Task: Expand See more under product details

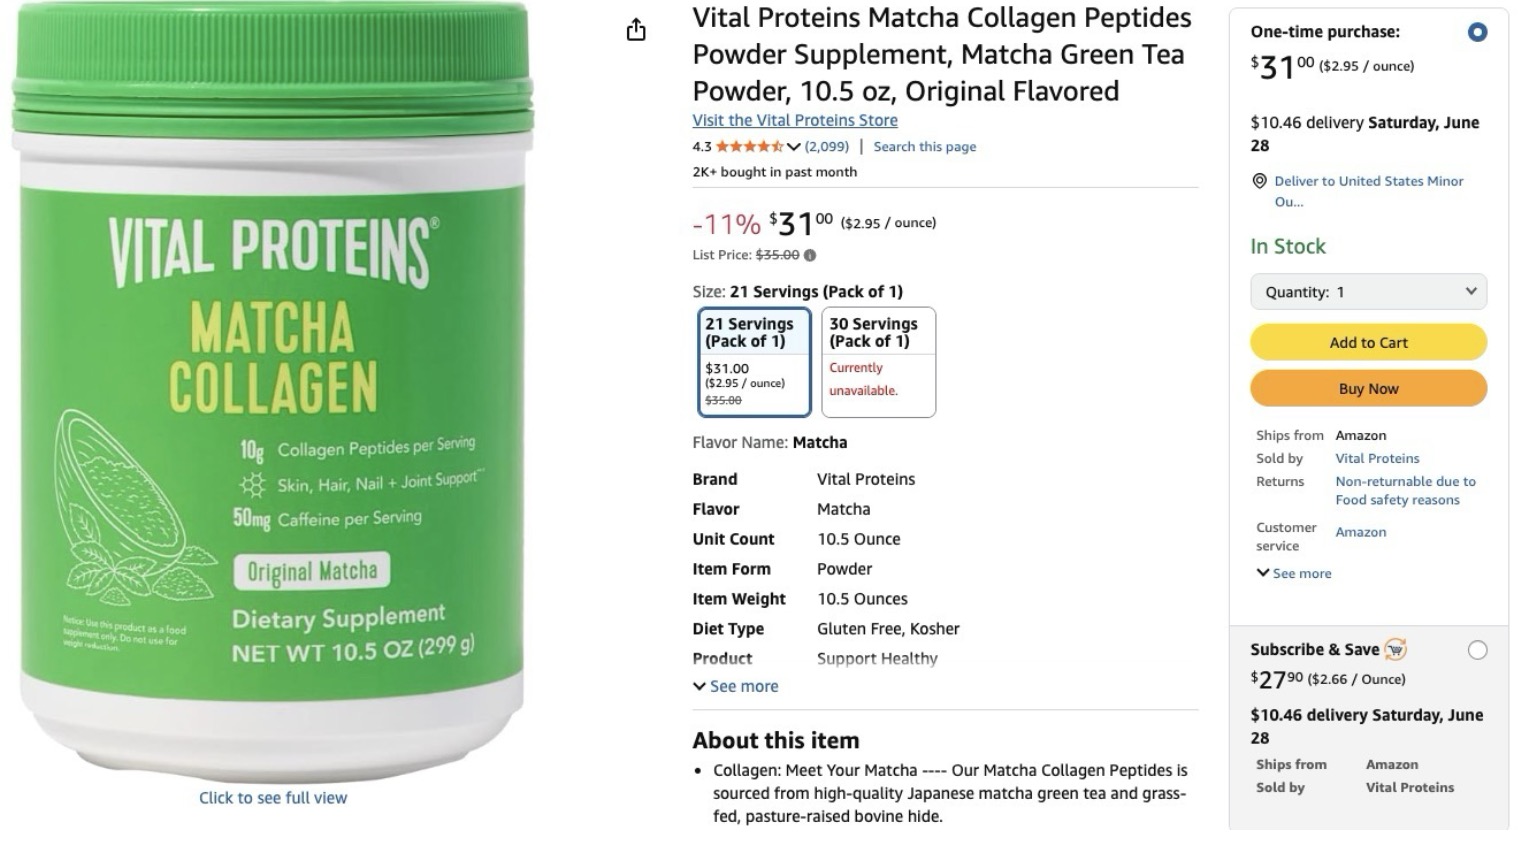Action: coord(735,686)
